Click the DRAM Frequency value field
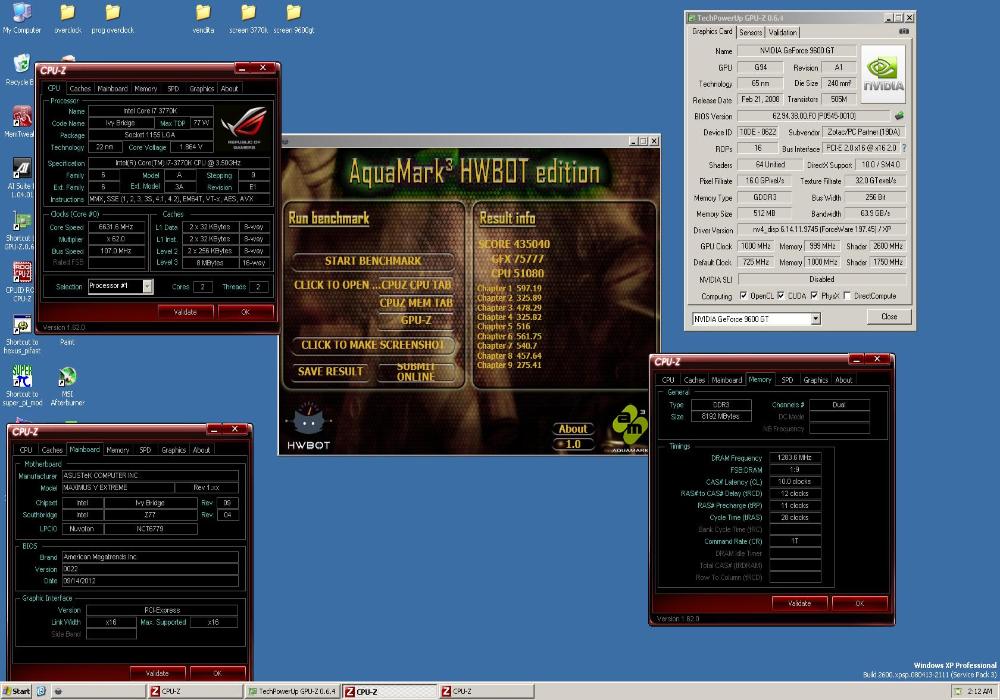Screen dimensions: 1000x700 (795, 458)
